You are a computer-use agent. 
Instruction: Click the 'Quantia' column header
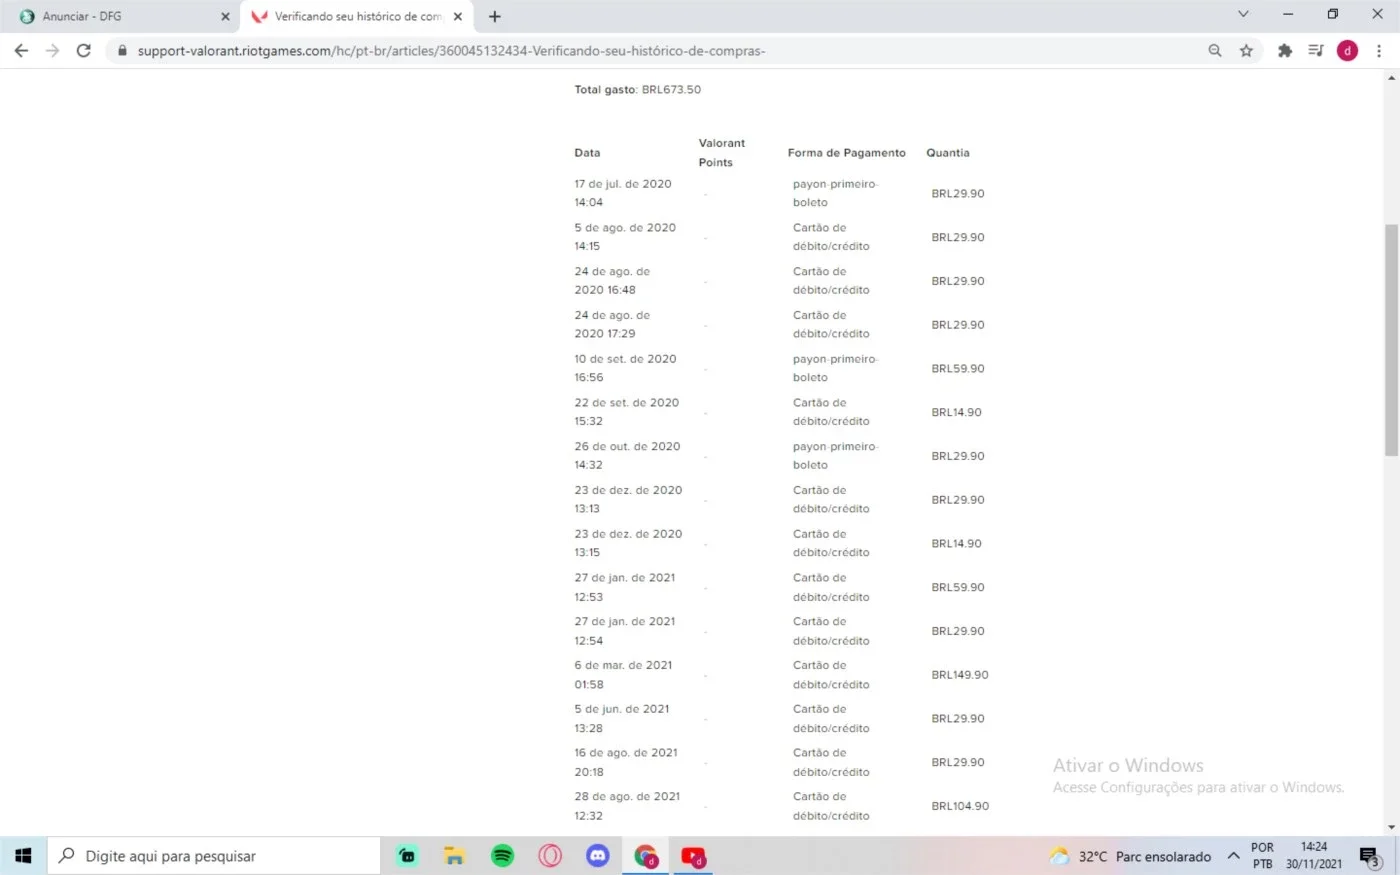pyautogui.click(x=947, y=153)
